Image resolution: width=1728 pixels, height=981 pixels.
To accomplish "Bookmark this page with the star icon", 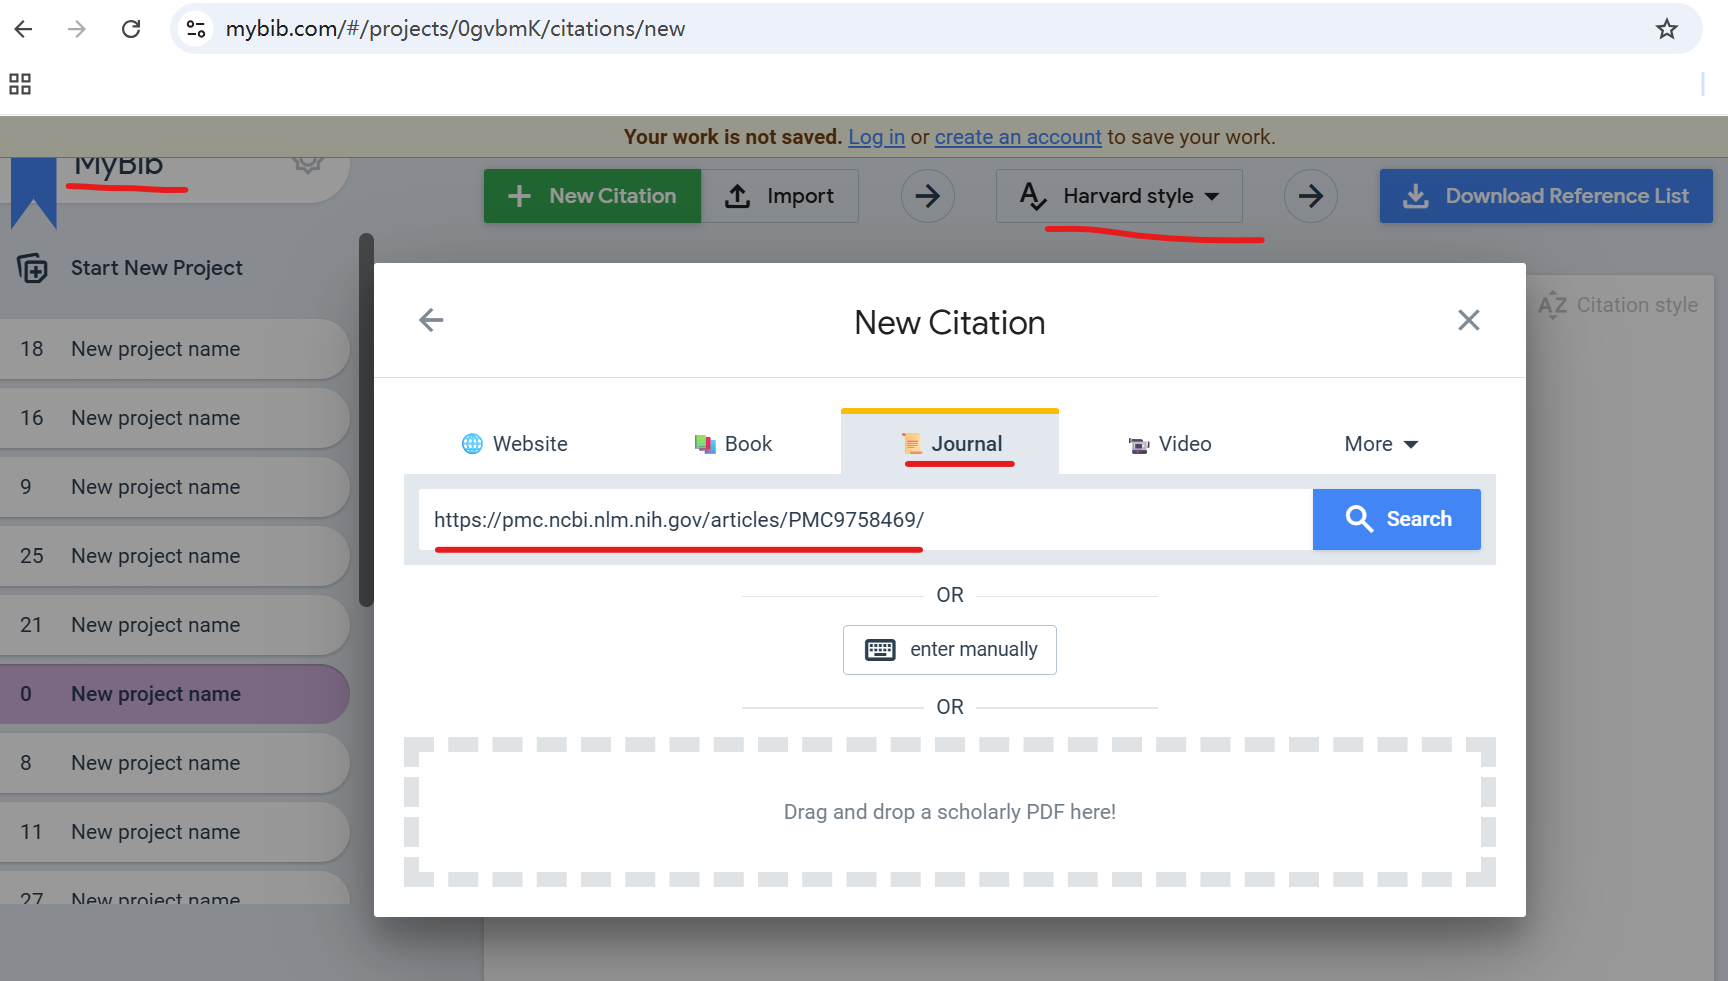I will tap(1666, 29).
